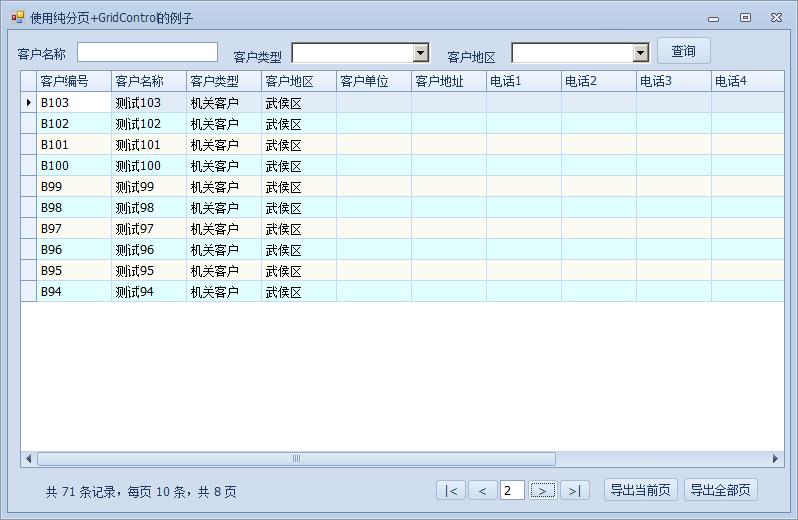Click the page number input box
This screenshot has width=798, height=520.
click(x=512, y=490)
